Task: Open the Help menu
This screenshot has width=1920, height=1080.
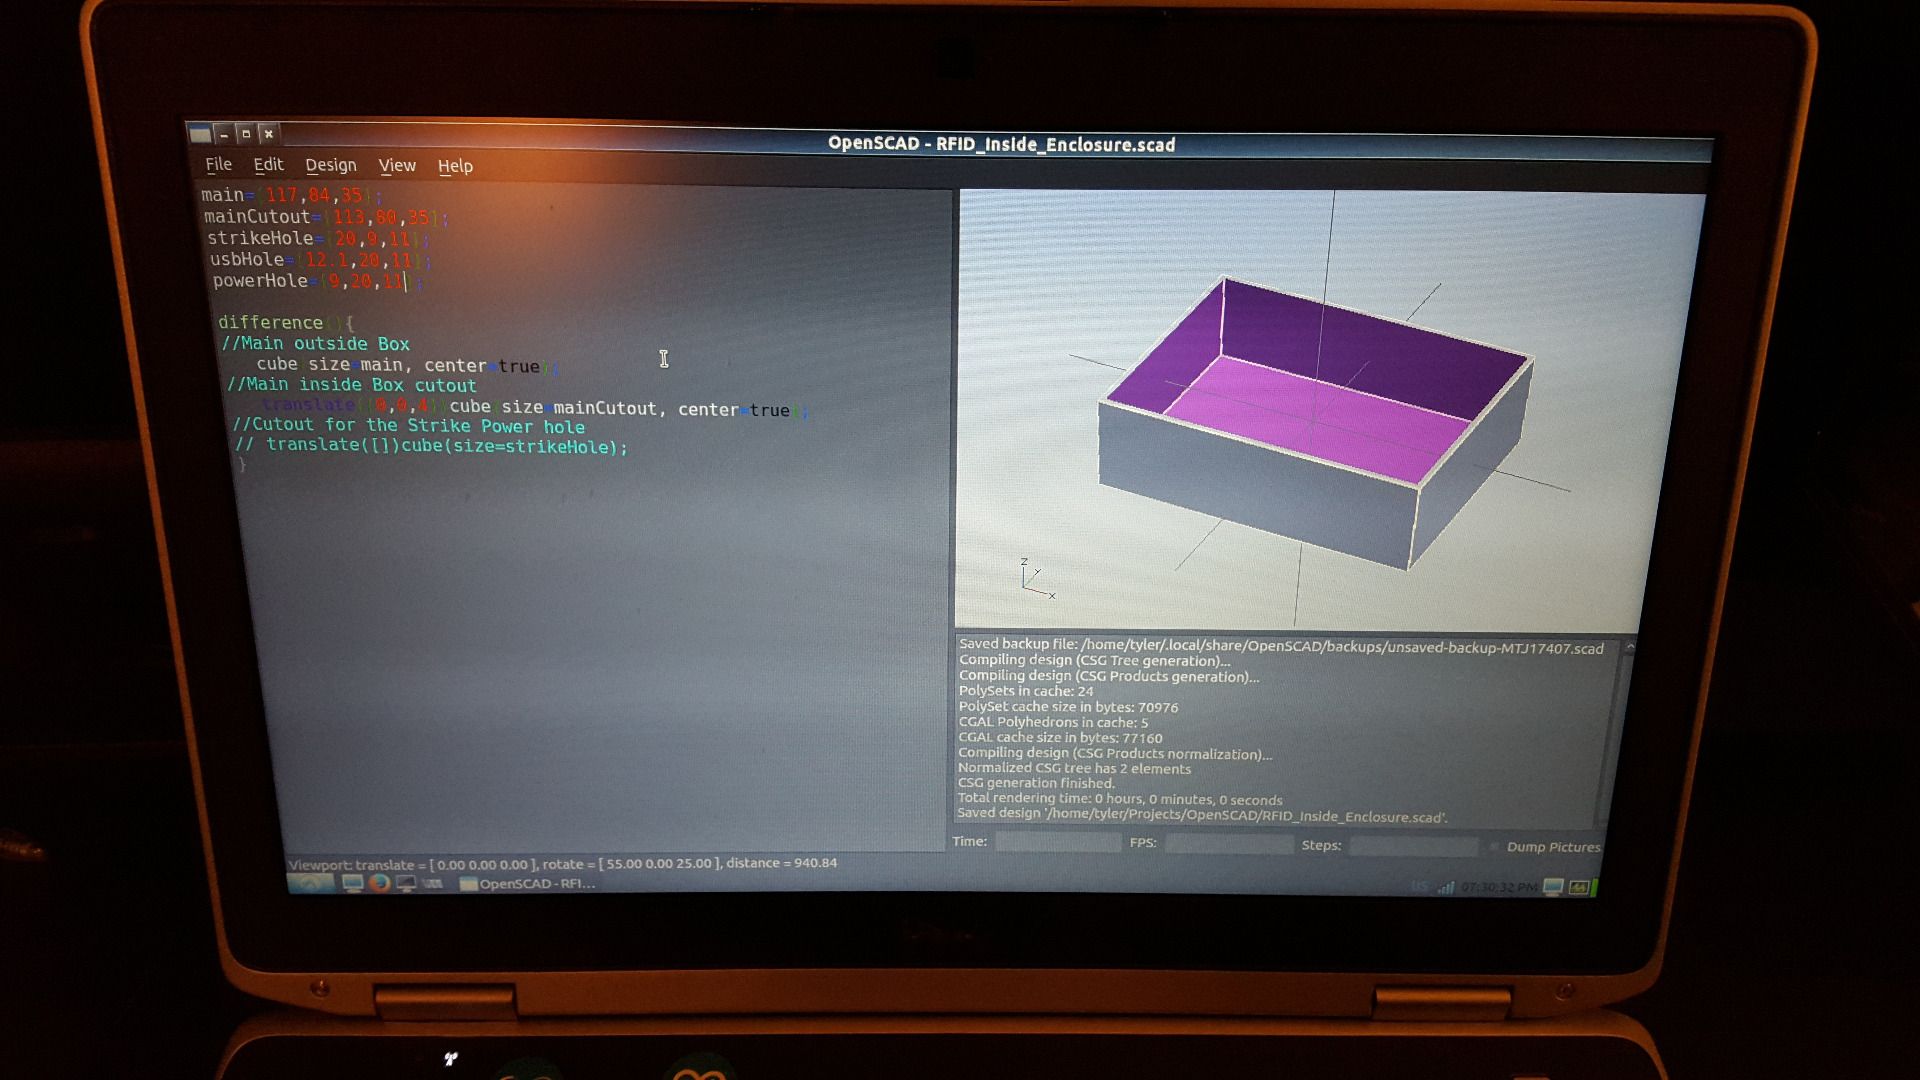Action: [x=455, y=166]
